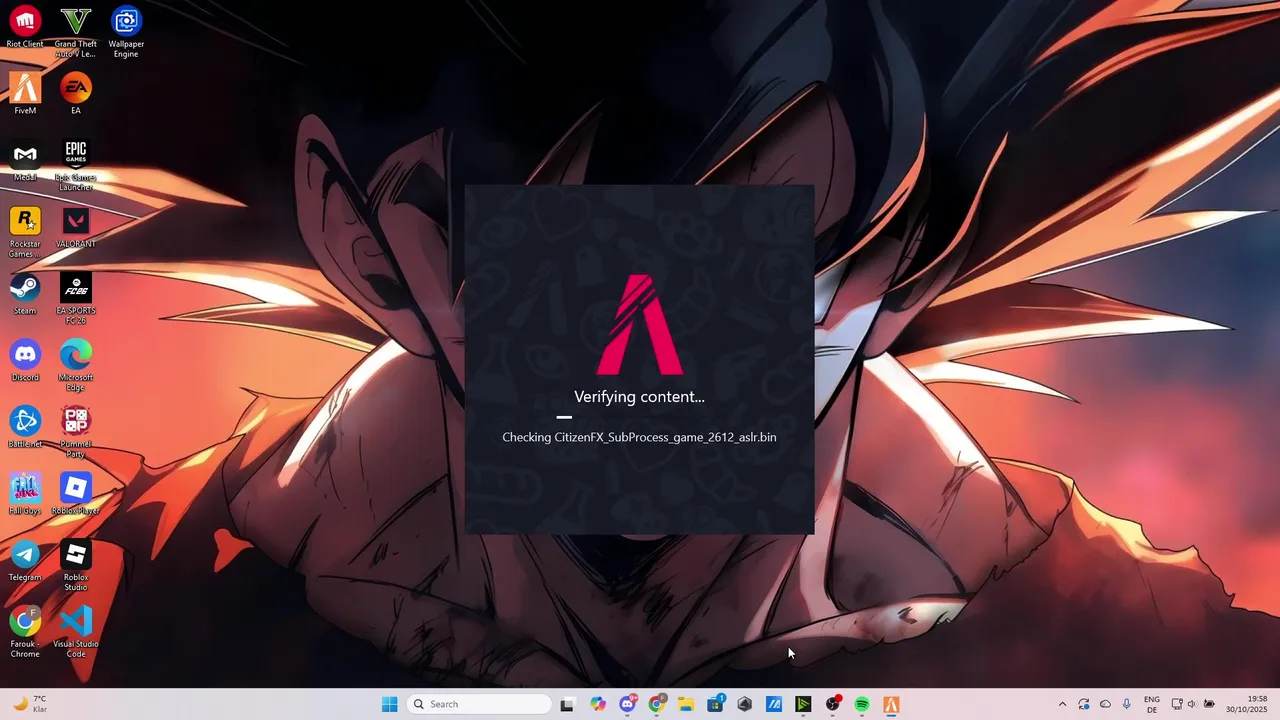Screen dimensions: 1280x720
Task: Open the ENG DE language switcher
Action: point(1152,704)
